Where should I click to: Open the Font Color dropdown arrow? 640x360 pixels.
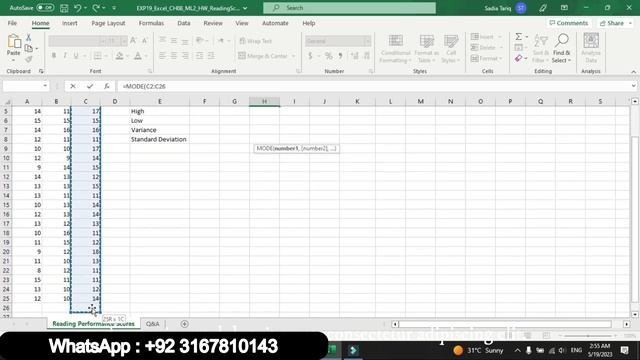pyautogui.click(x=146, y=56)
